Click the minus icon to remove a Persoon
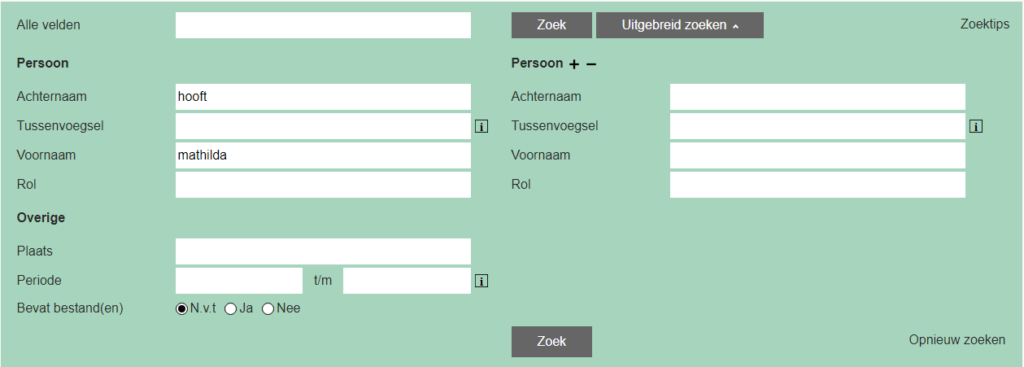The image size is (1024, 367). (591, 64)
